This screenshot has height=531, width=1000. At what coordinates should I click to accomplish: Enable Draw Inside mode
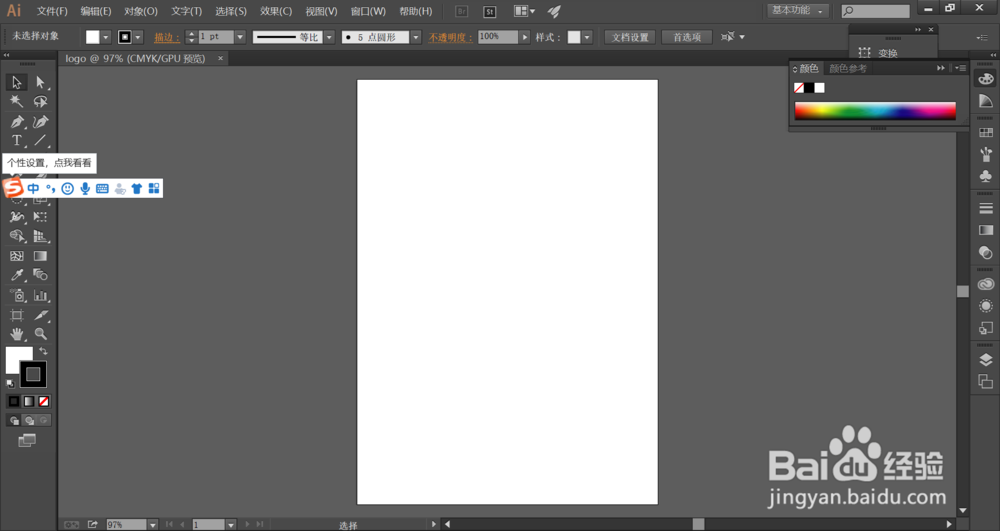click(x=43, y=420)
